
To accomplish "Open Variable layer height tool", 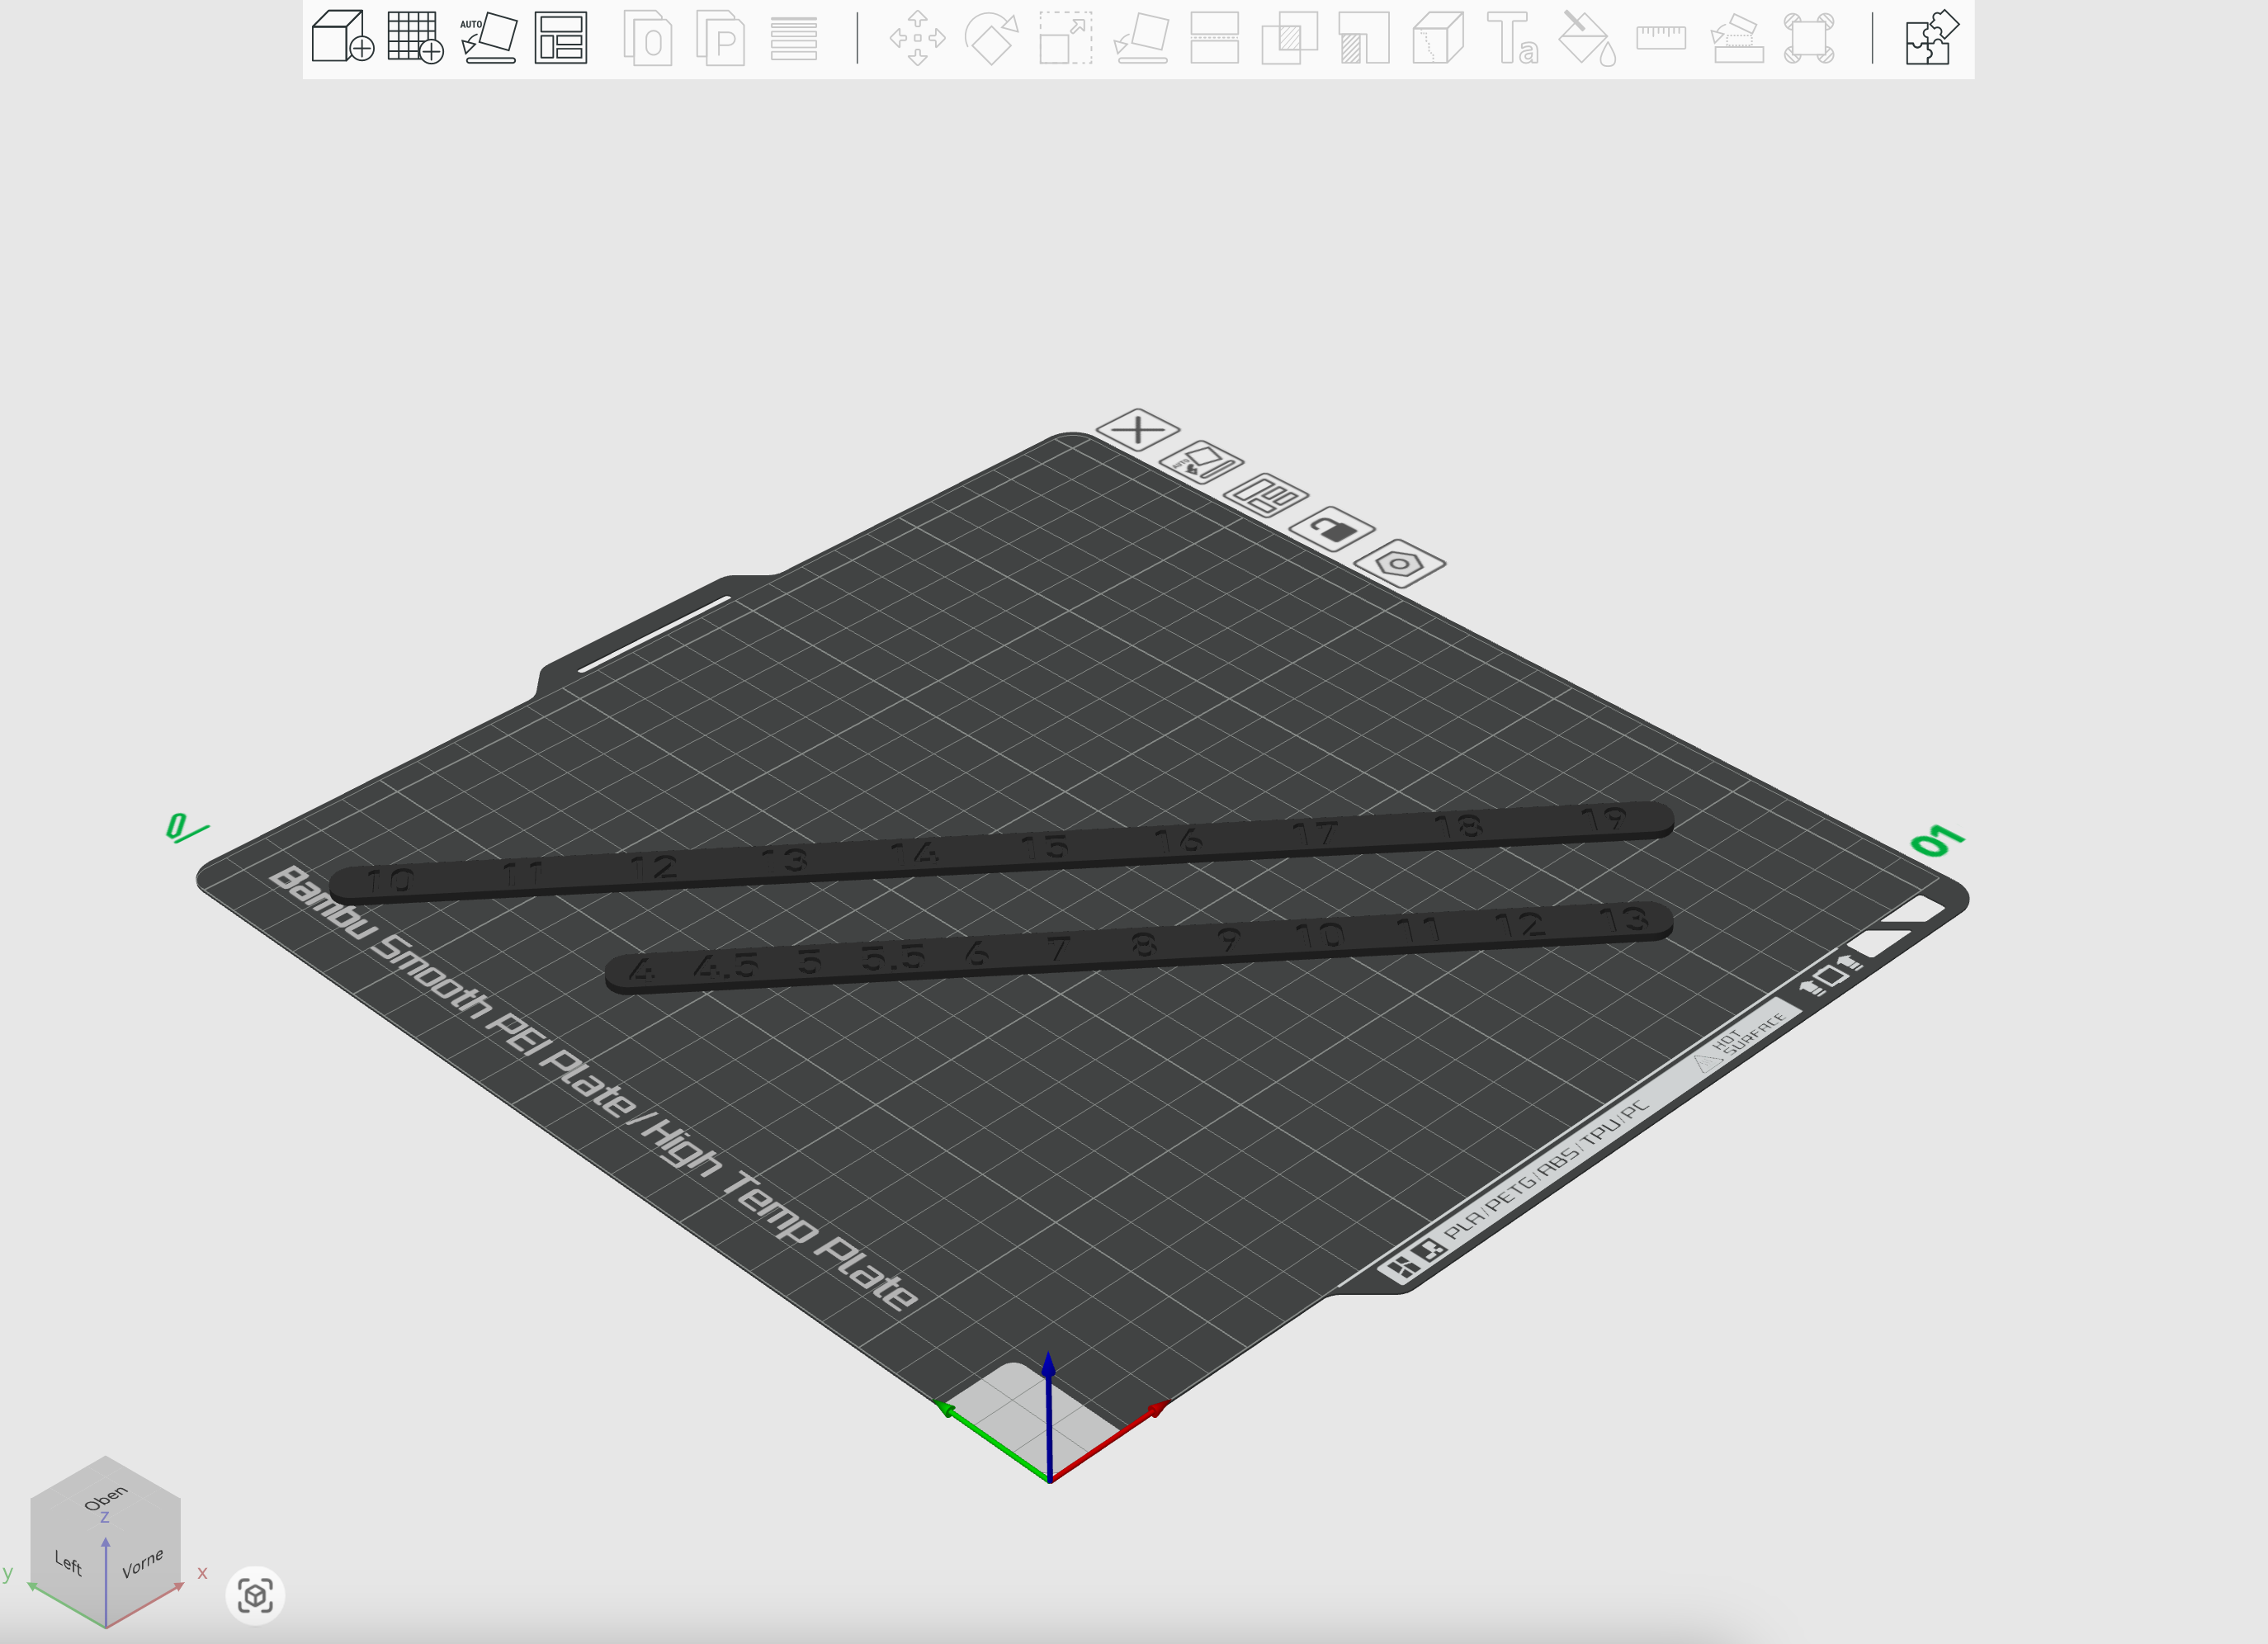I will (794, 38).
